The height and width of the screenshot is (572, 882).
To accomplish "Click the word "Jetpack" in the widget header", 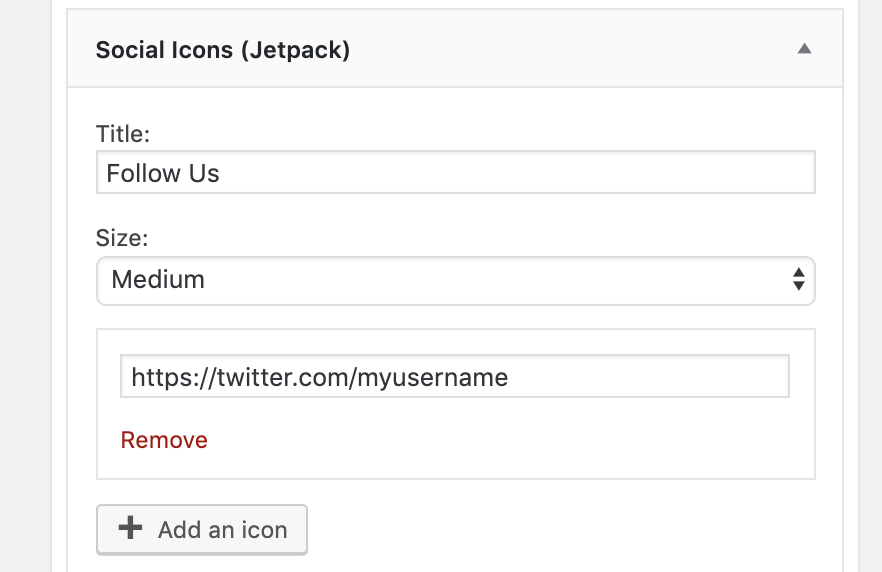I will [x=295, y=50].
